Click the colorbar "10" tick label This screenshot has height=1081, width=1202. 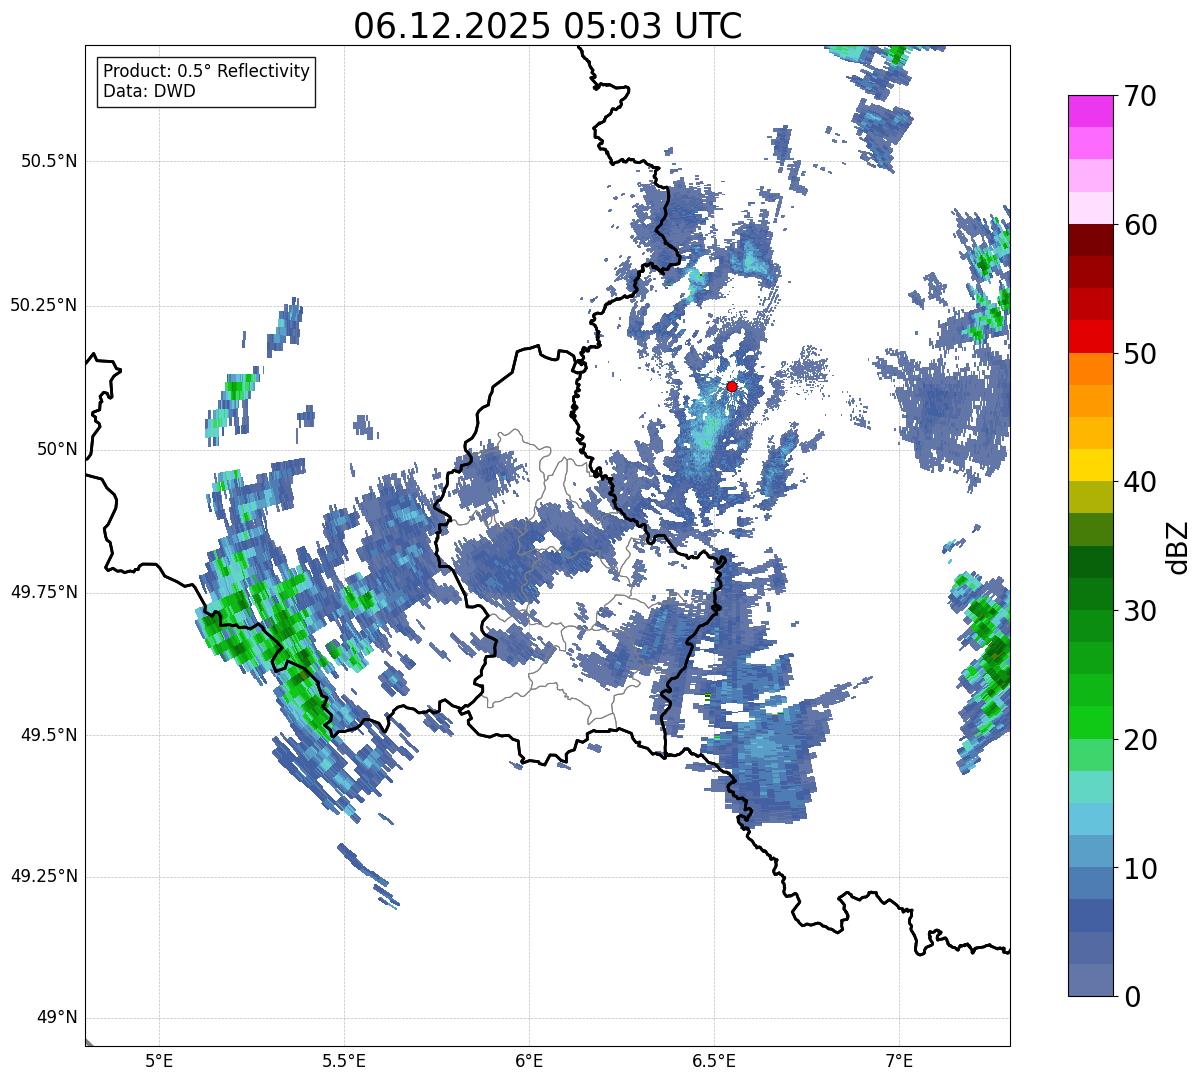point(1140,868)
